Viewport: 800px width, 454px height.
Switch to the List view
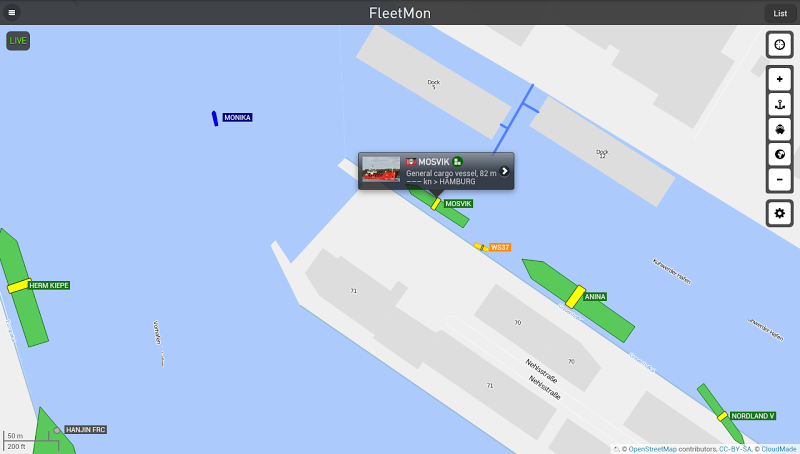pyautogui.click(x=780, y=13)
